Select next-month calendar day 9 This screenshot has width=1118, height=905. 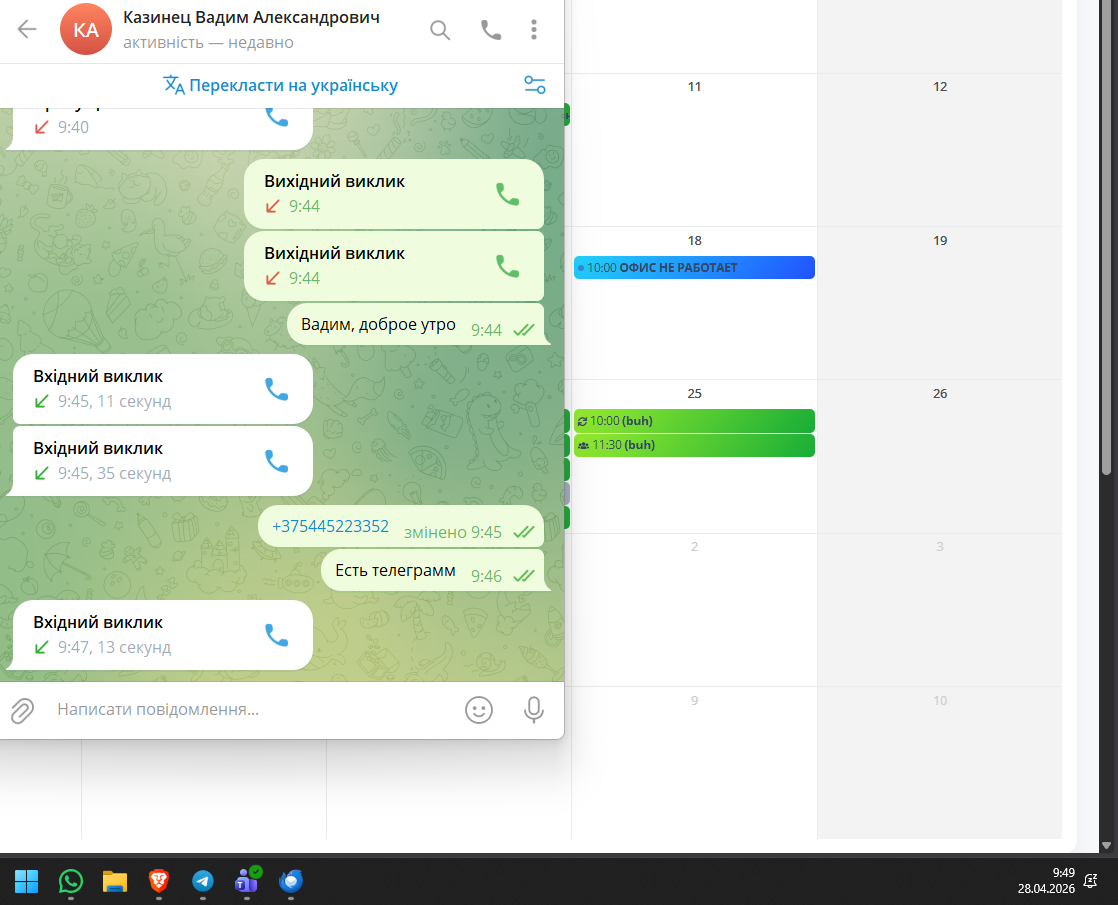tap(694, 701)
